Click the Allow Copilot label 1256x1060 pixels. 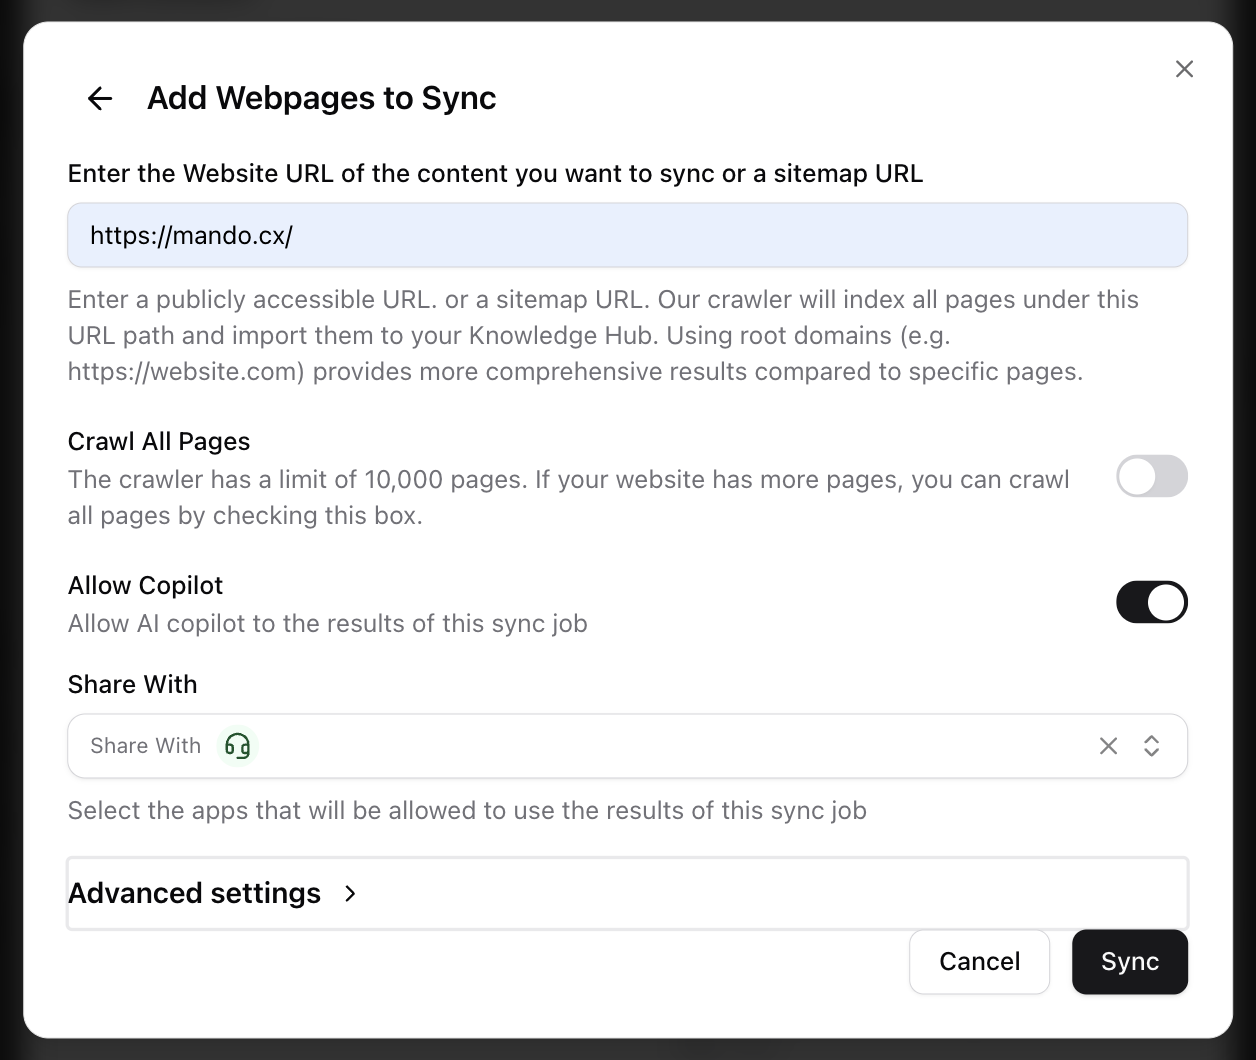tap(145, 585)
